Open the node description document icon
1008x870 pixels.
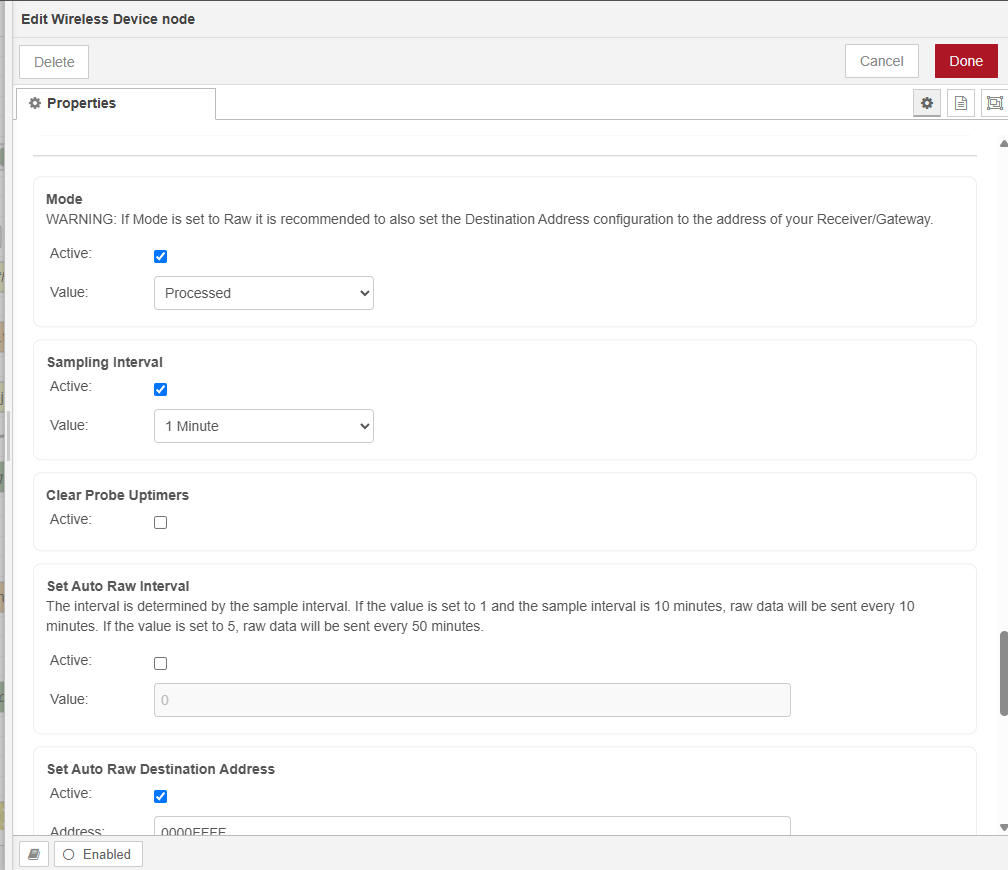point(960,103)
